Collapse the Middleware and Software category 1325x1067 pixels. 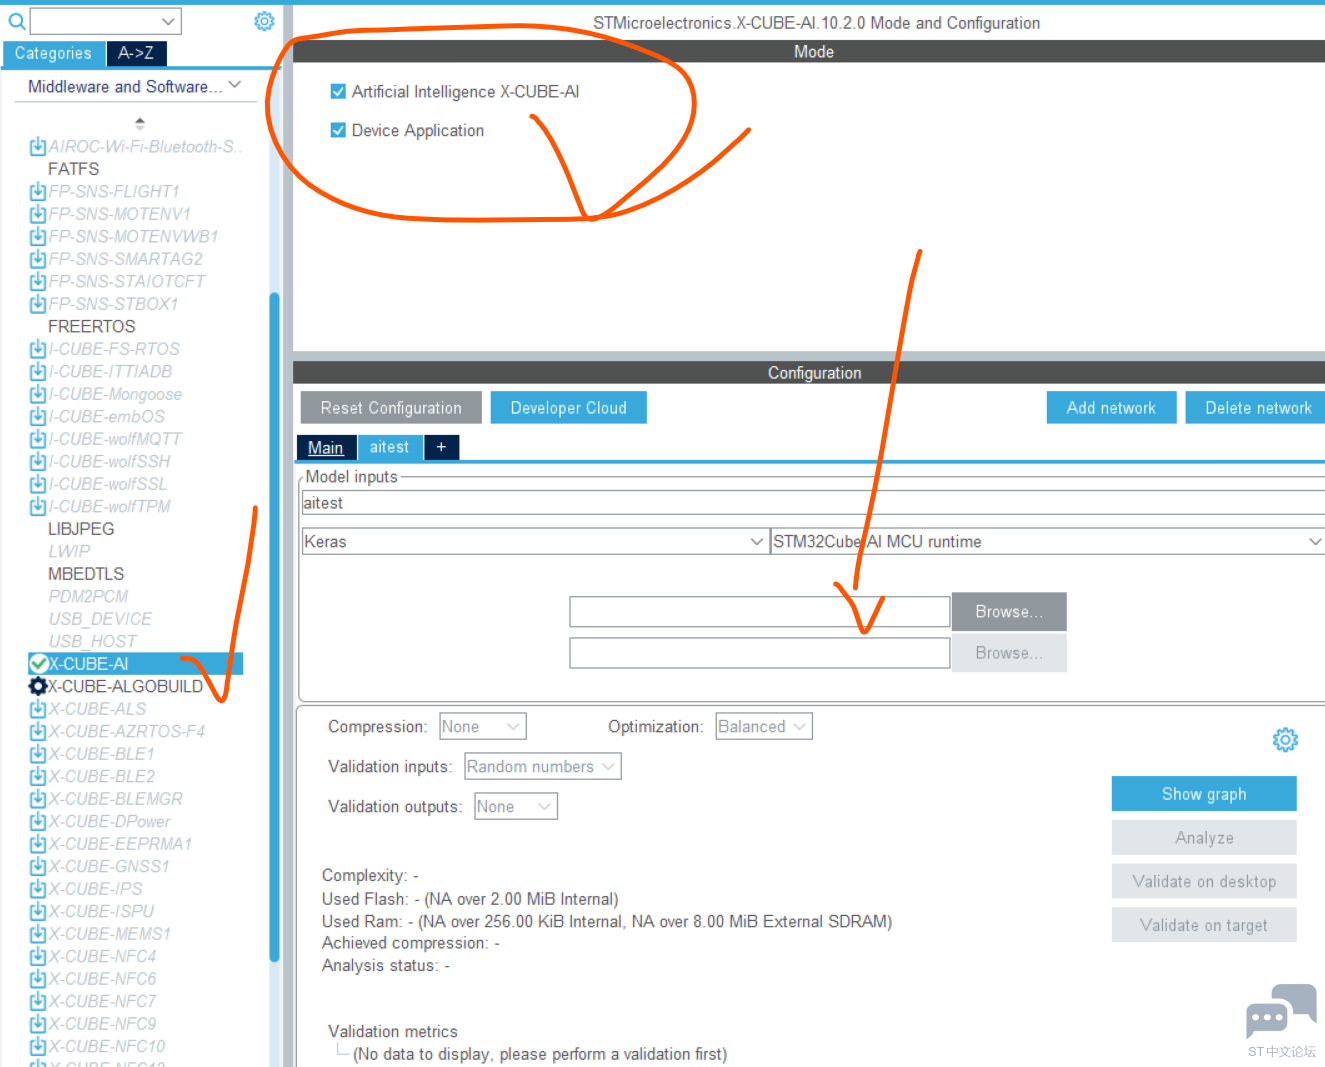(235, 86)
